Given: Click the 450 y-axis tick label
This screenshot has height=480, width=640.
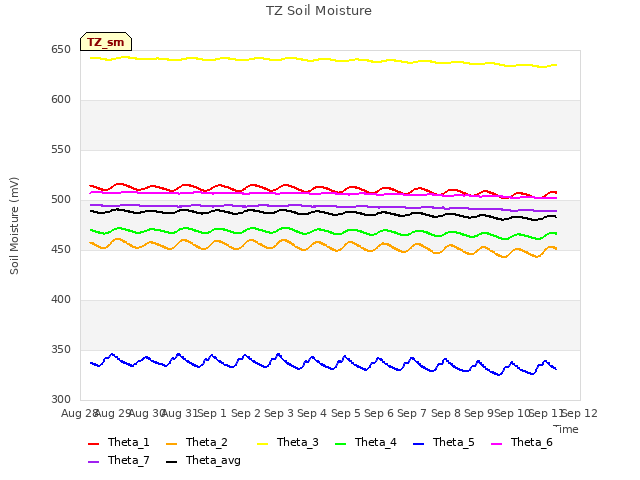Looking at the screenshot, I should [x=61, y=249].
